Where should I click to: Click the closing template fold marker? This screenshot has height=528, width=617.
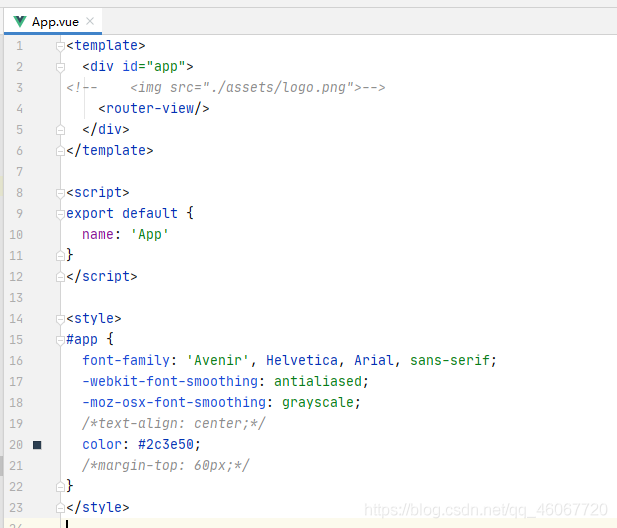(x=60, y=151)
